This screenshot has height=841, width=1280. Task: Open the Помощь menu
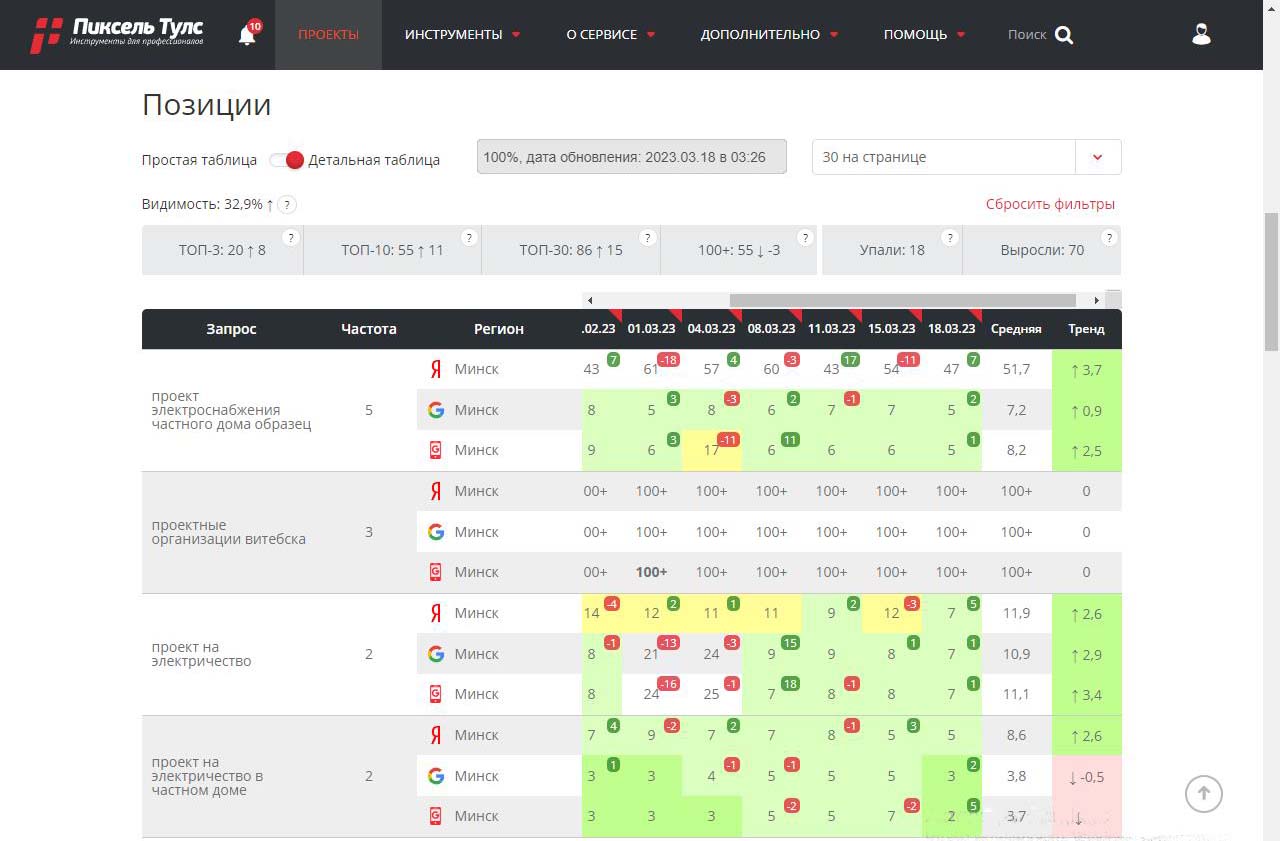[924, 35]
